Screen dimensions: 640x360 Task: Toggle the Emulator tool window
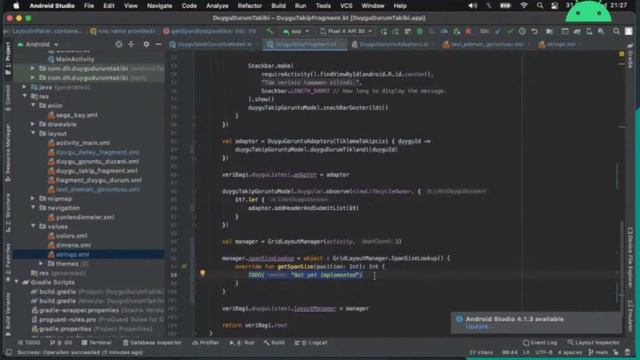click(x=630, y=316)
